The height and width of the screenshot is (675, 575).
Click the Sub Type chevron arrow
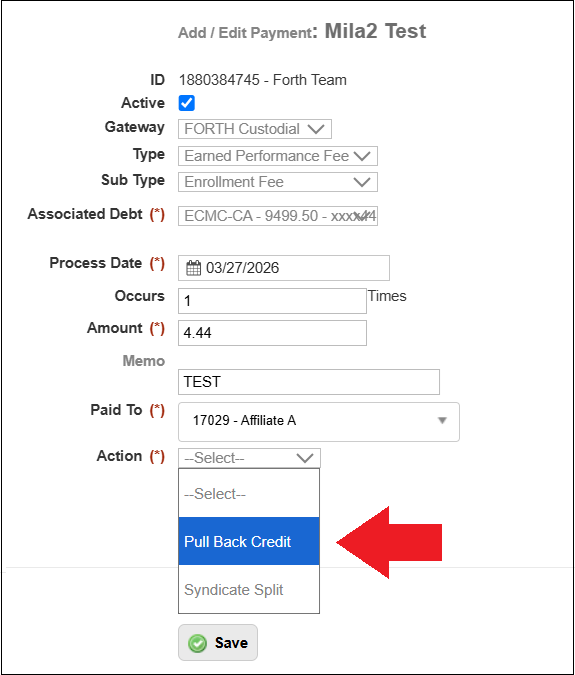(x=362, y=182)
